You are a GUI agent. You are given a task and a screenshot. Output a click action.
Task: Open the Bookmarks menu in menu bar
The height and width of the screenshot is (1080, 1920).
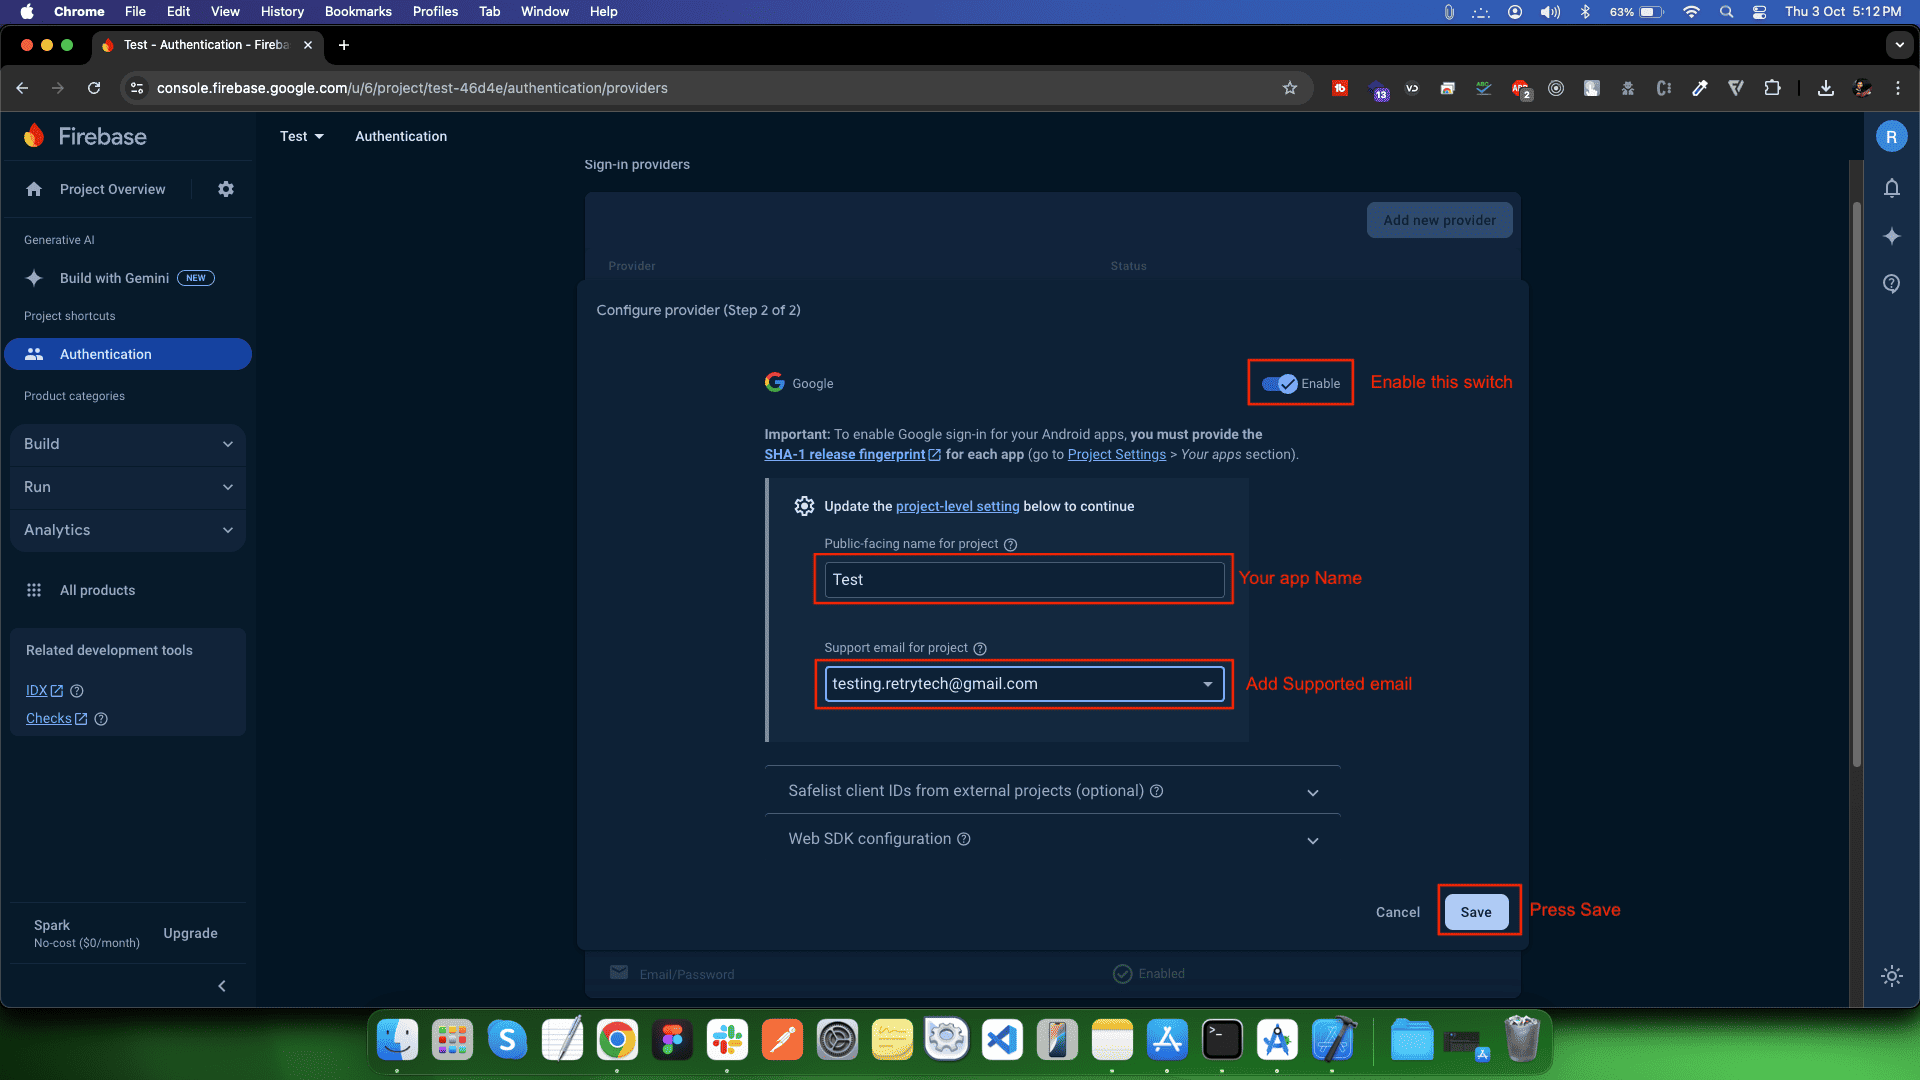click(357, 11)
